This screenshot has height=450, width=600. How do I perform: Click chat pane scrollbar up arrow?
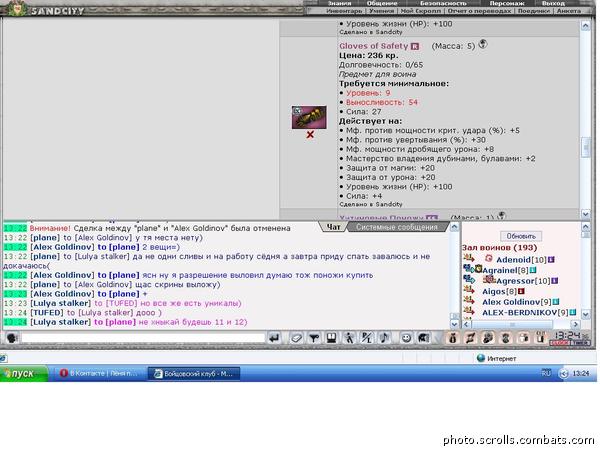pyautogui.click(x=454, y=227)
